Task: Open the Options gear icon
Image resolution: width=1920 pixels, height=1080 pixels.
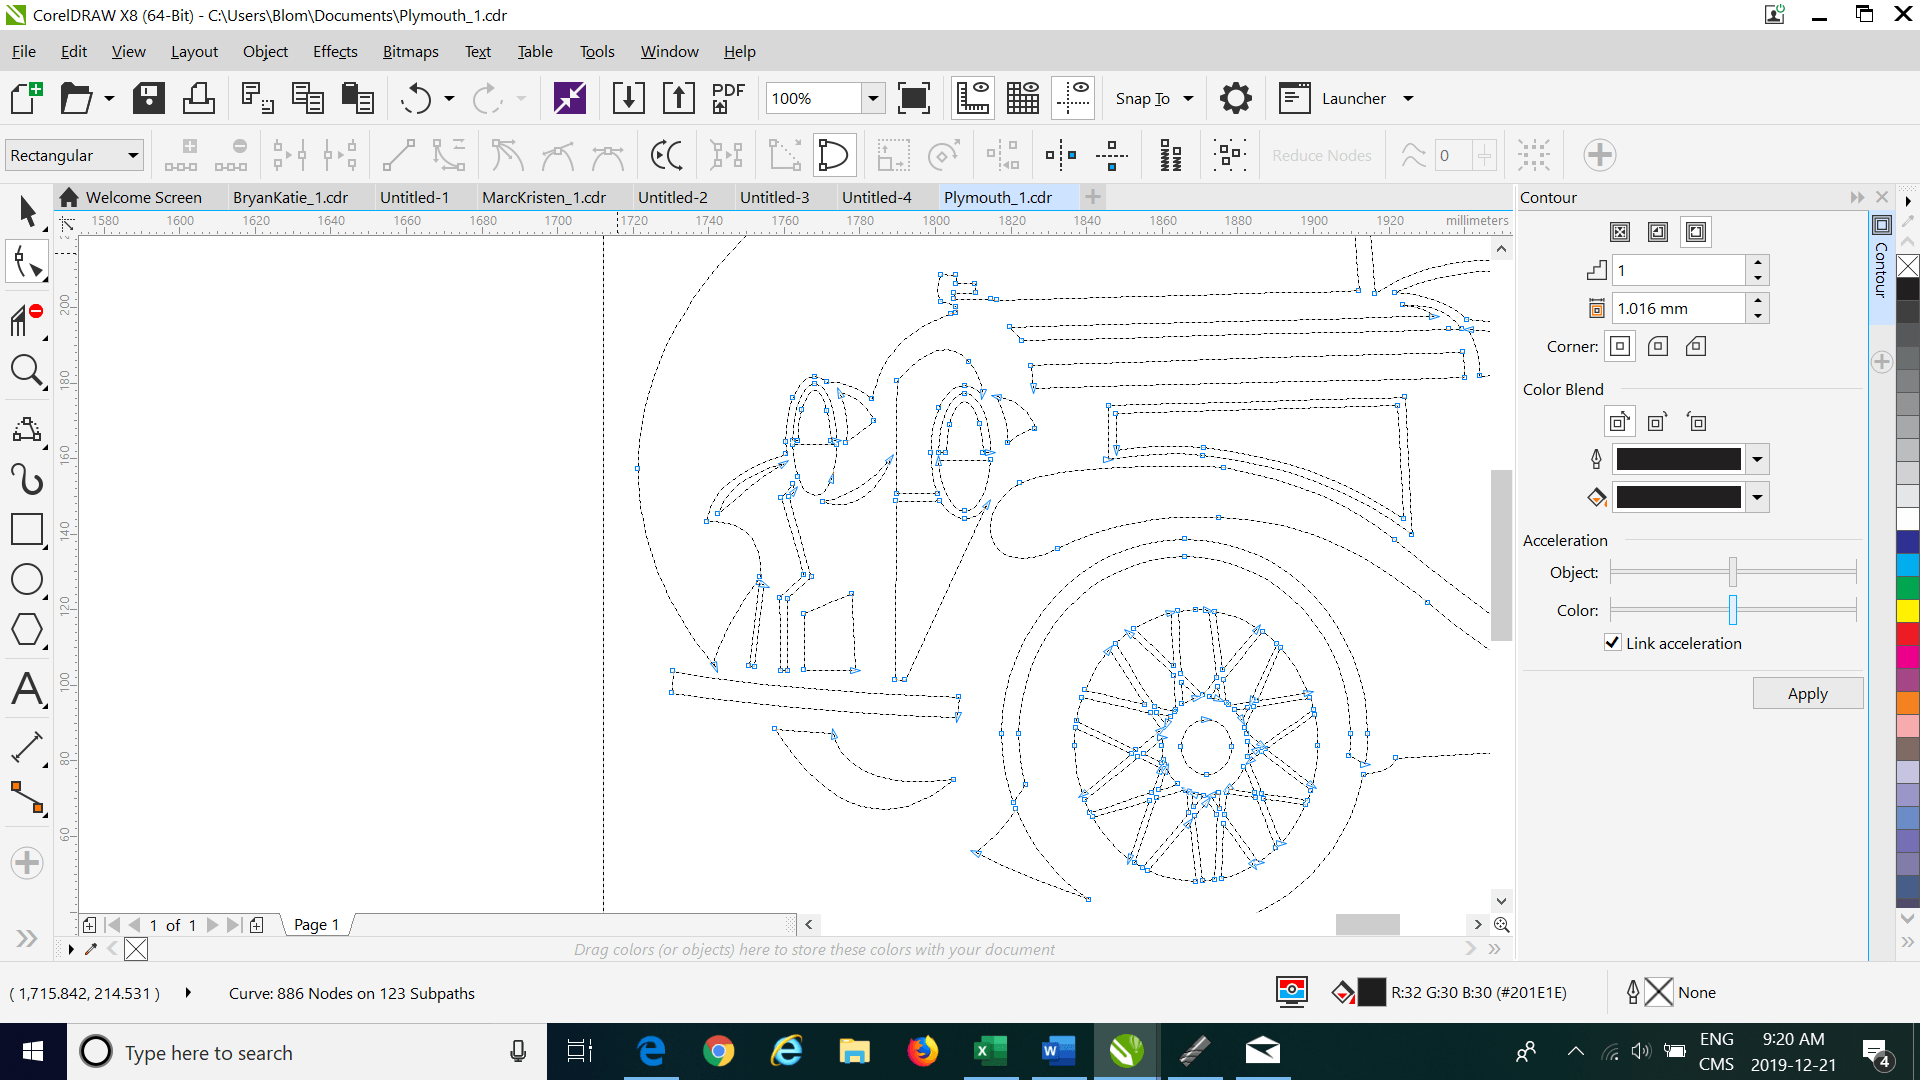Action: [x=1235, y=98]
